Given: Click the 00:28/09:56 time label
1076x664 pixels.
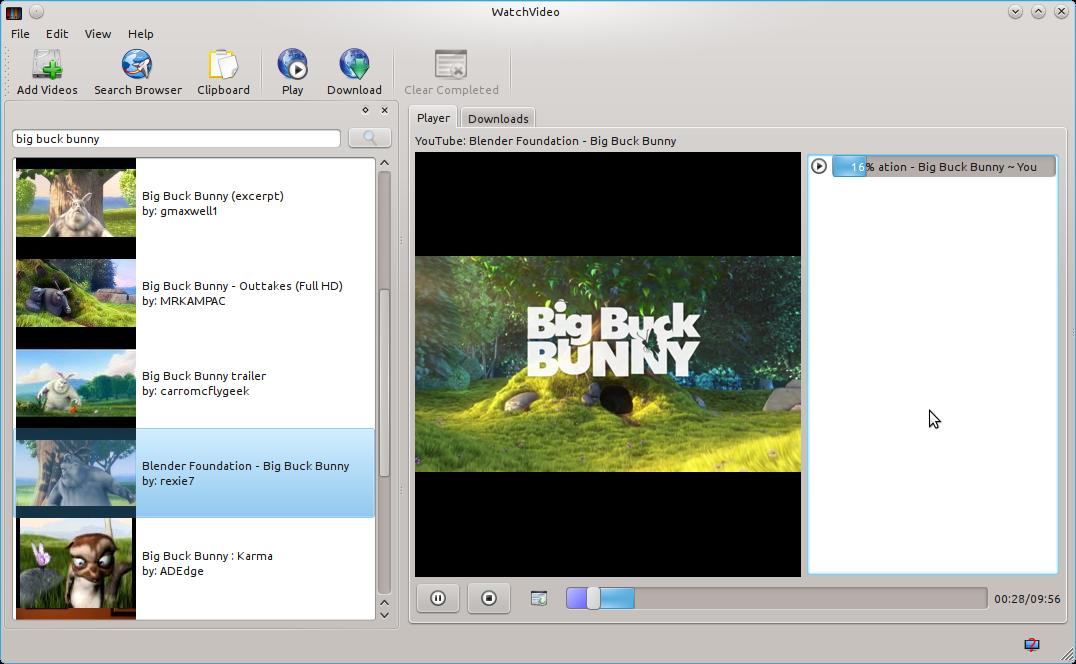Looking at the screenshot, I should (x=1027, y=599).
